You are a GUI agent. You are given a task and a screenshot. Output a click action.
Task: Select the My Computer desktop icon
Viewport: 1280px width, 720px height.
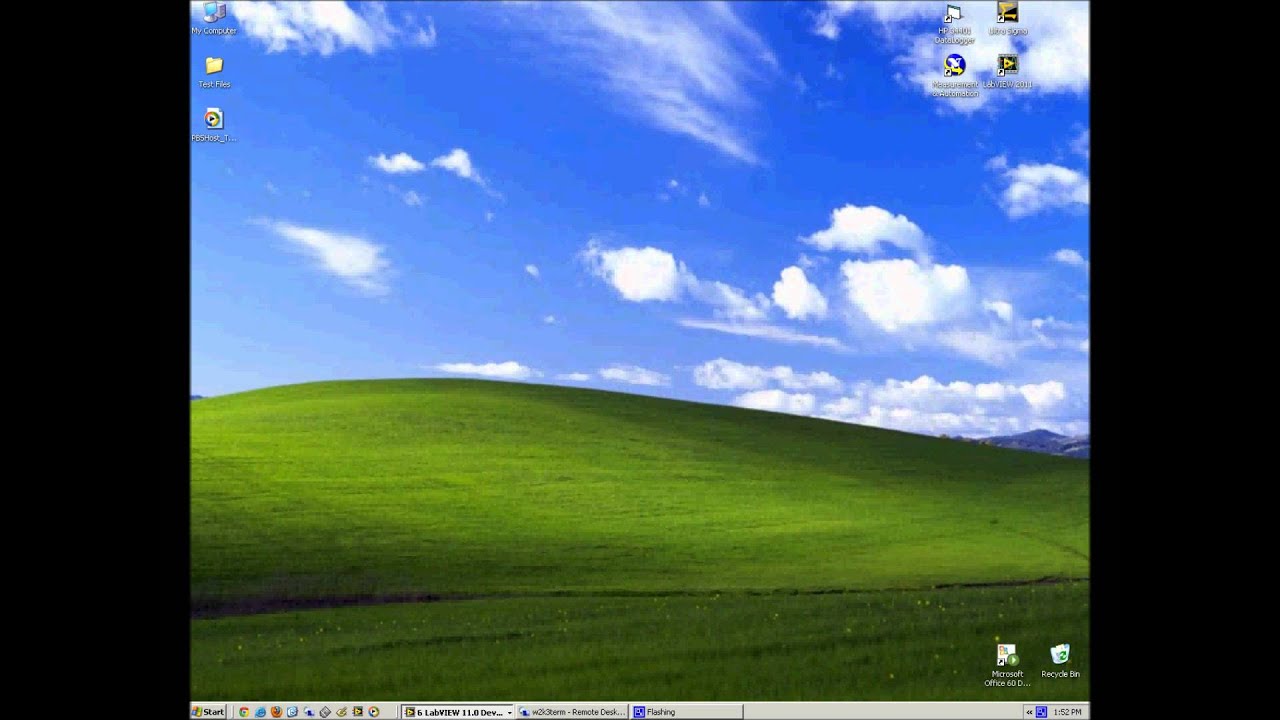pos(214,18)
